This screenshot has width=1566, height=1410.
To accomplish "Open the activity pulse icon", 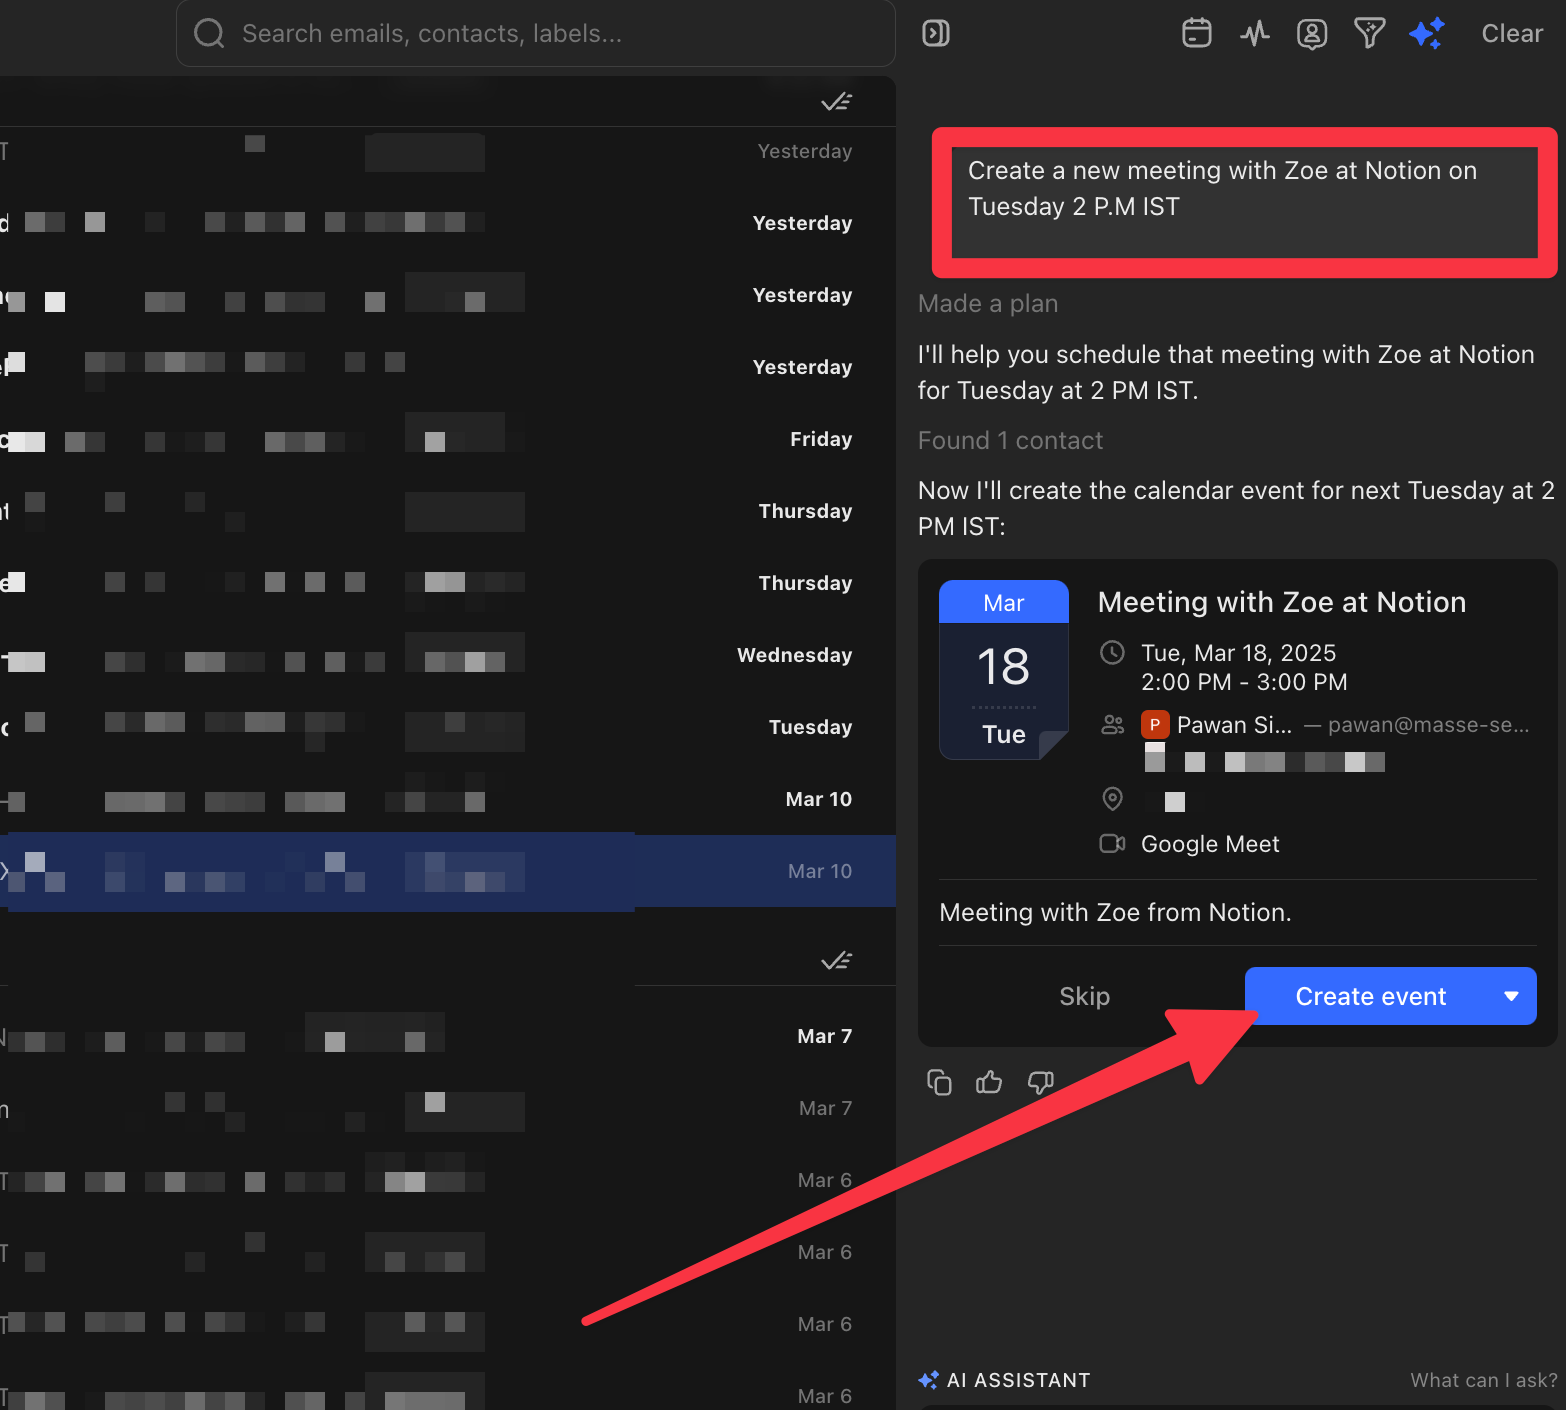I will pyautogui.click(x=1254, y=33).
